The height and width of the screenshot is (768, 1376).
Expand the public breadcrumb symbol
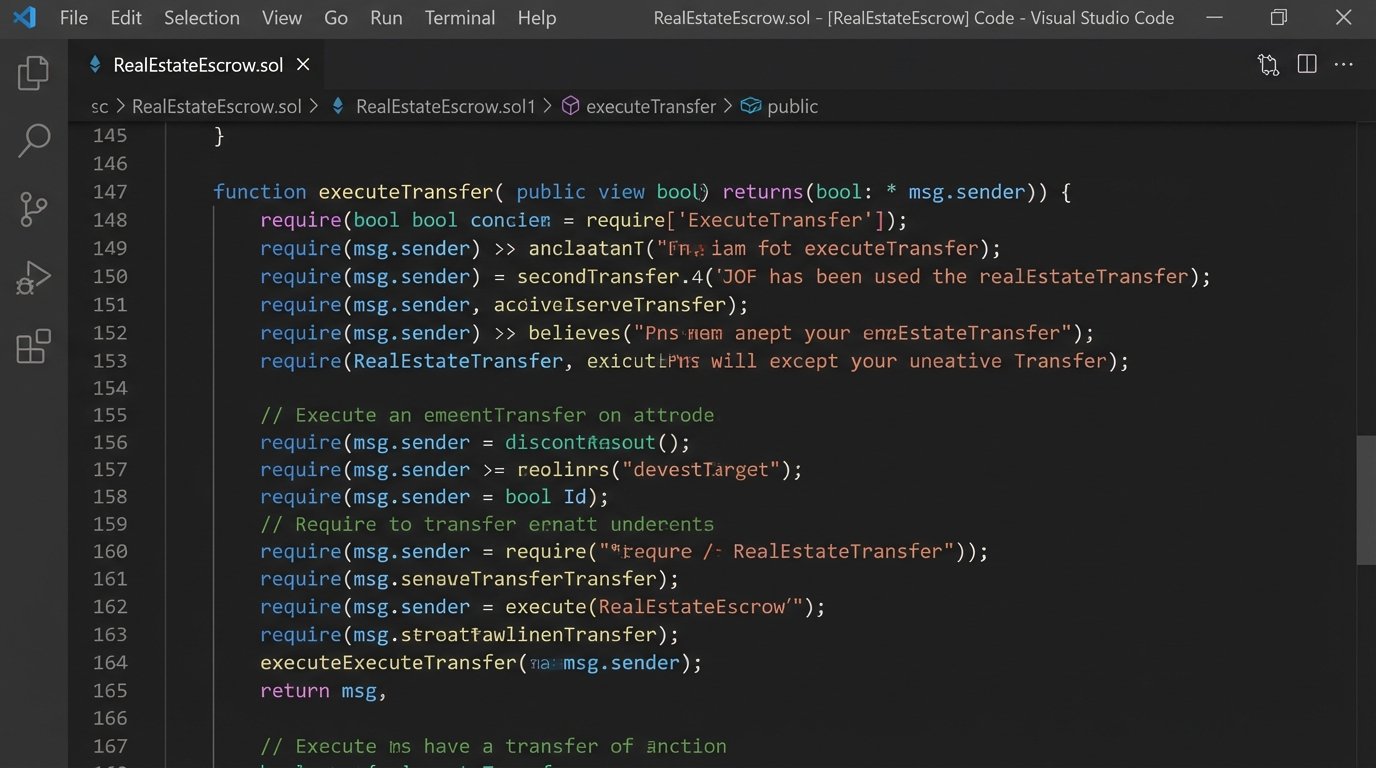click(x=791, y=106)
